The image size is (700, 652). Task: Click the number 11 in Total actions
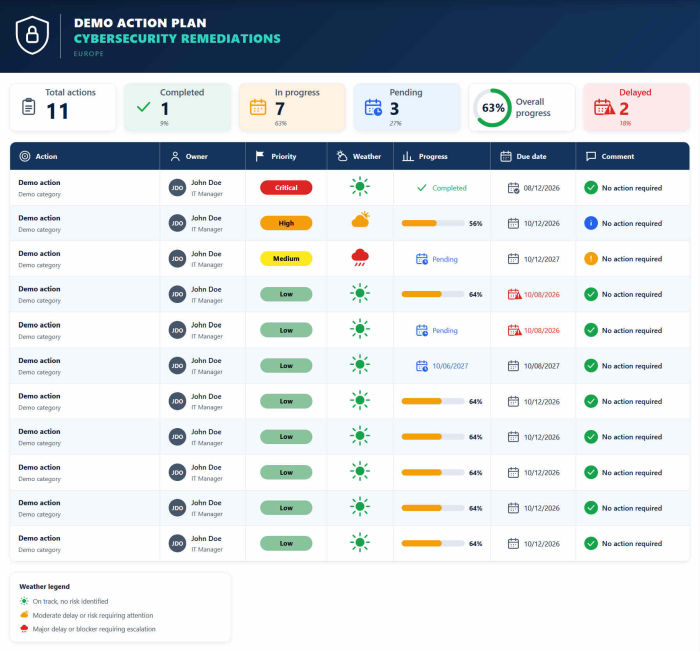[x=58, y=111]
